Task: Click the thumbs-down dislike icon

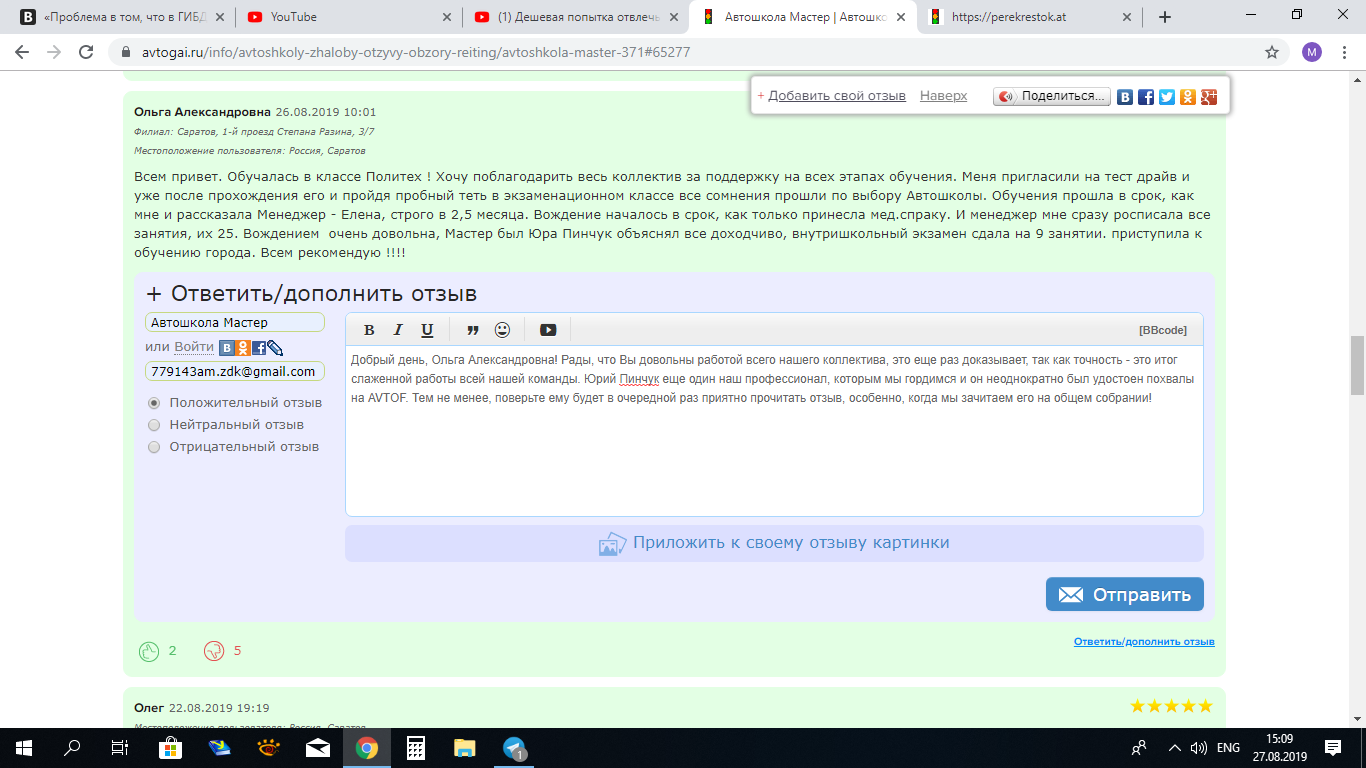Action: click(x=213, y=651)
